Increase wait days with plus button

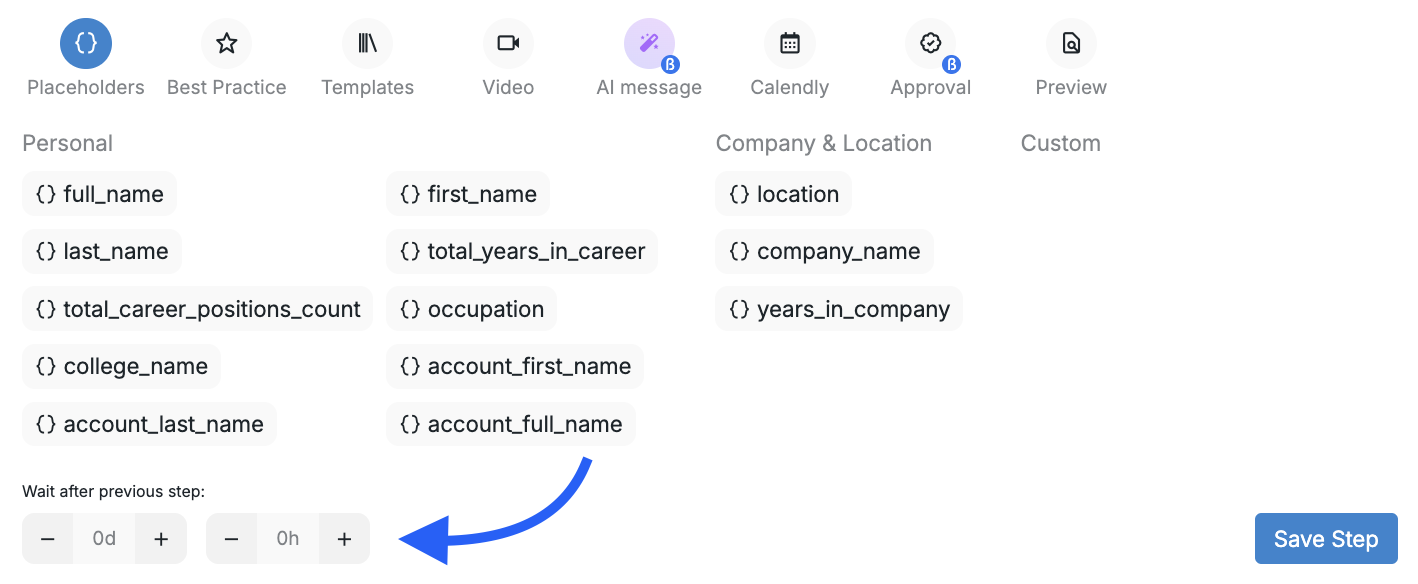coord(161,539)
